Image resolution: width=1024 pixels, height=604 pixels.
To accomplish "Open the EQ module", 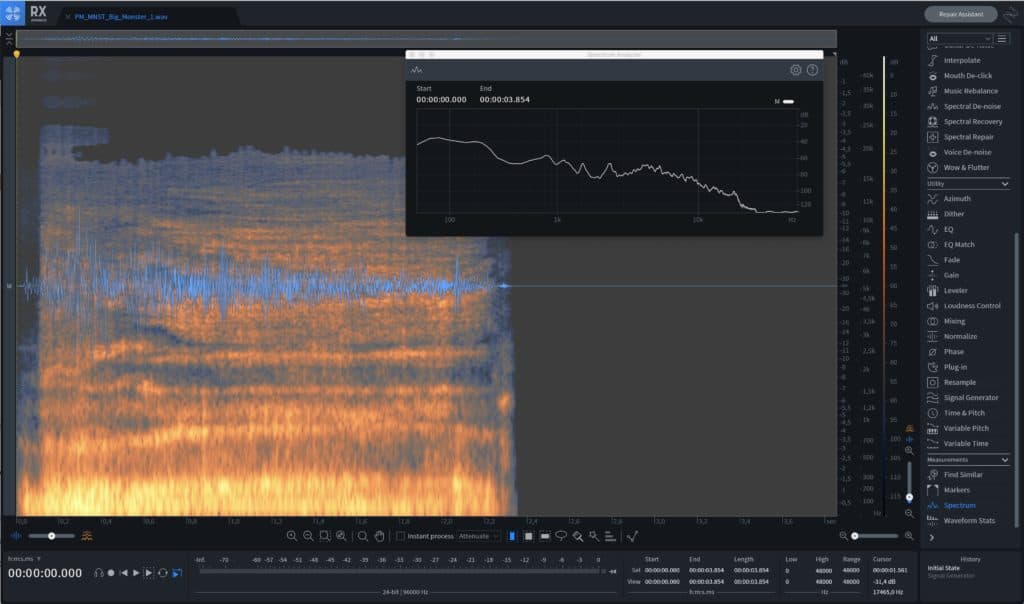I will click(948, 229).
